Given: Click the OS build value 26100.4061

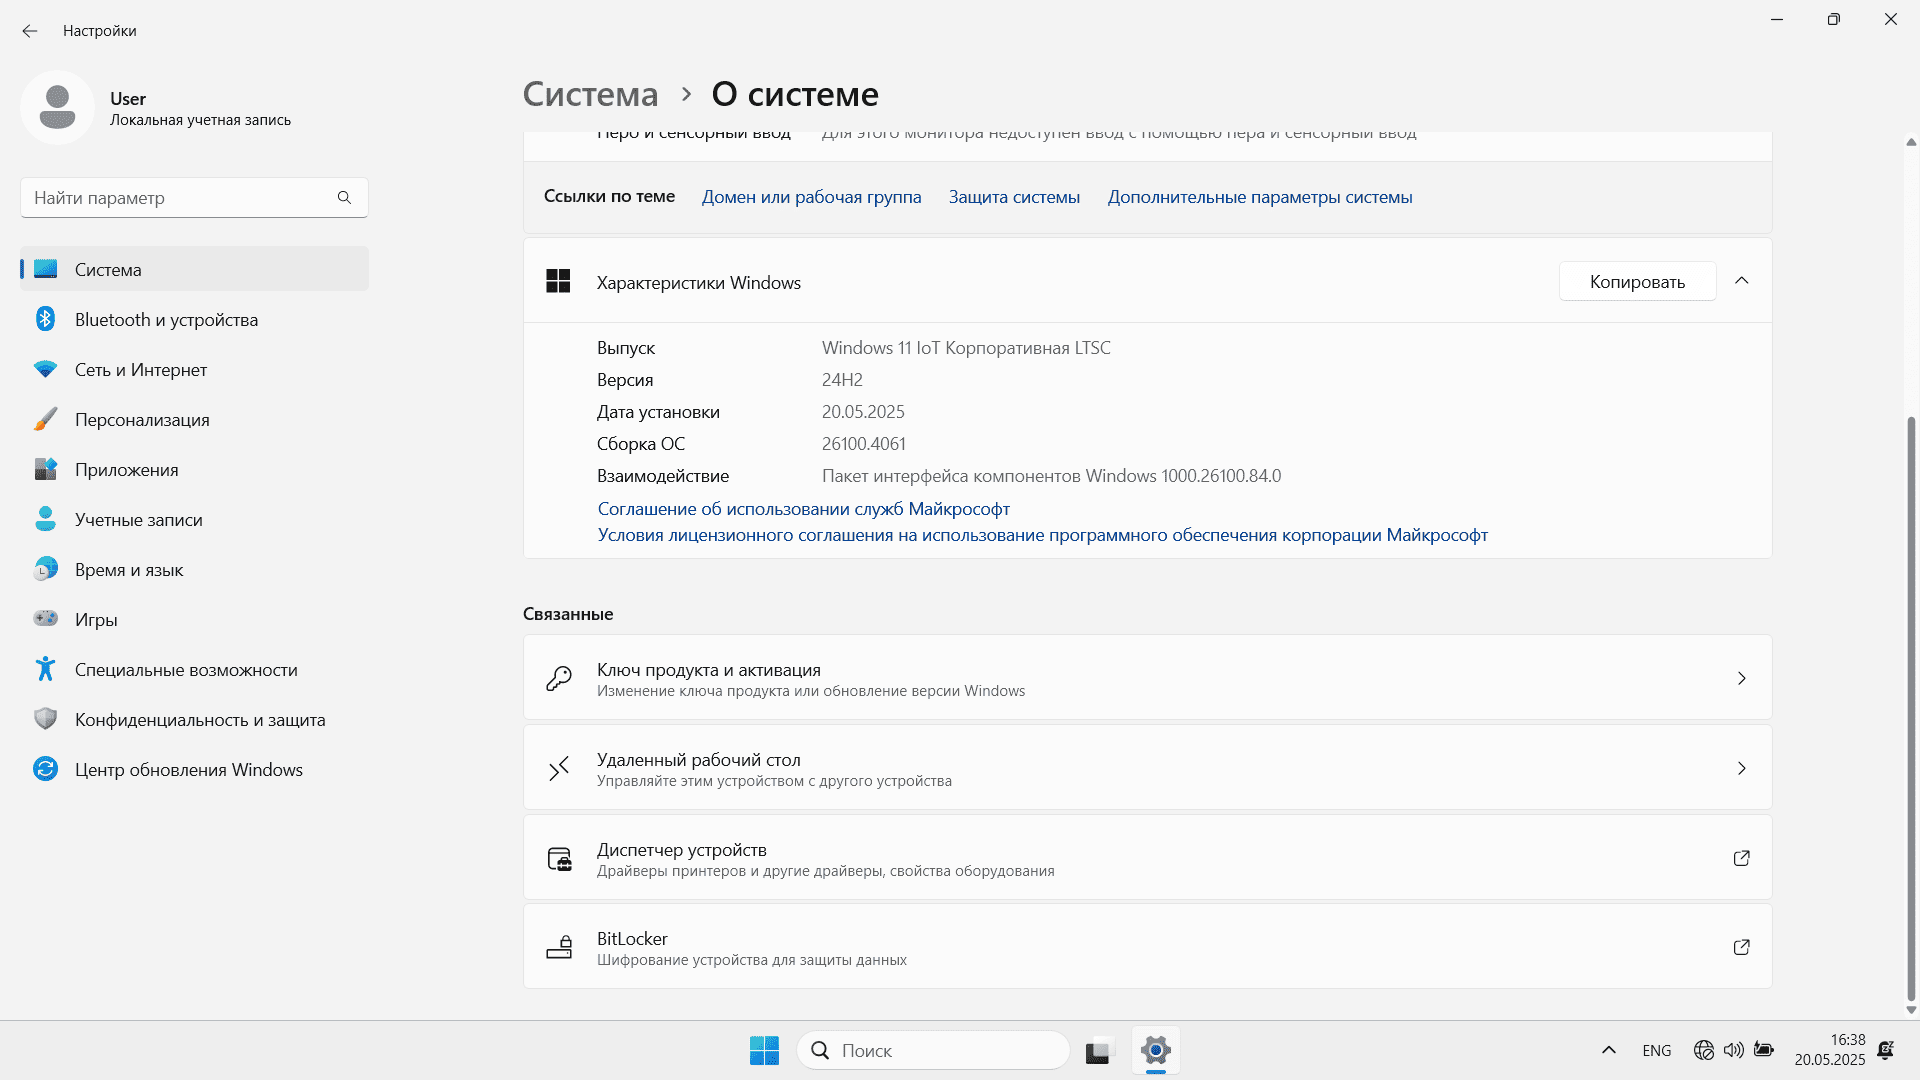Looking at the screenshot, I should coord(864,444).
